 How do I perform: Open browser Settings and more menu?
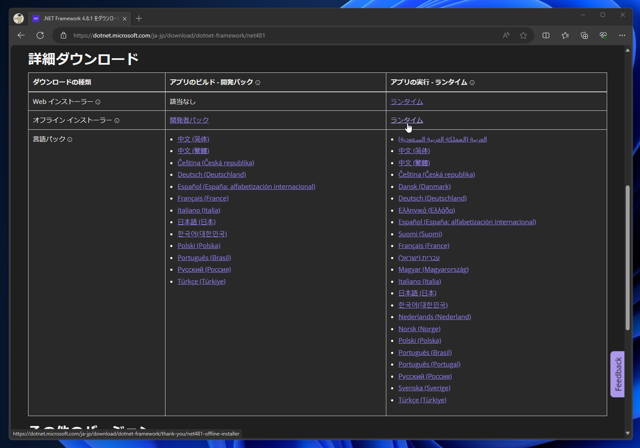click(622, 35)
